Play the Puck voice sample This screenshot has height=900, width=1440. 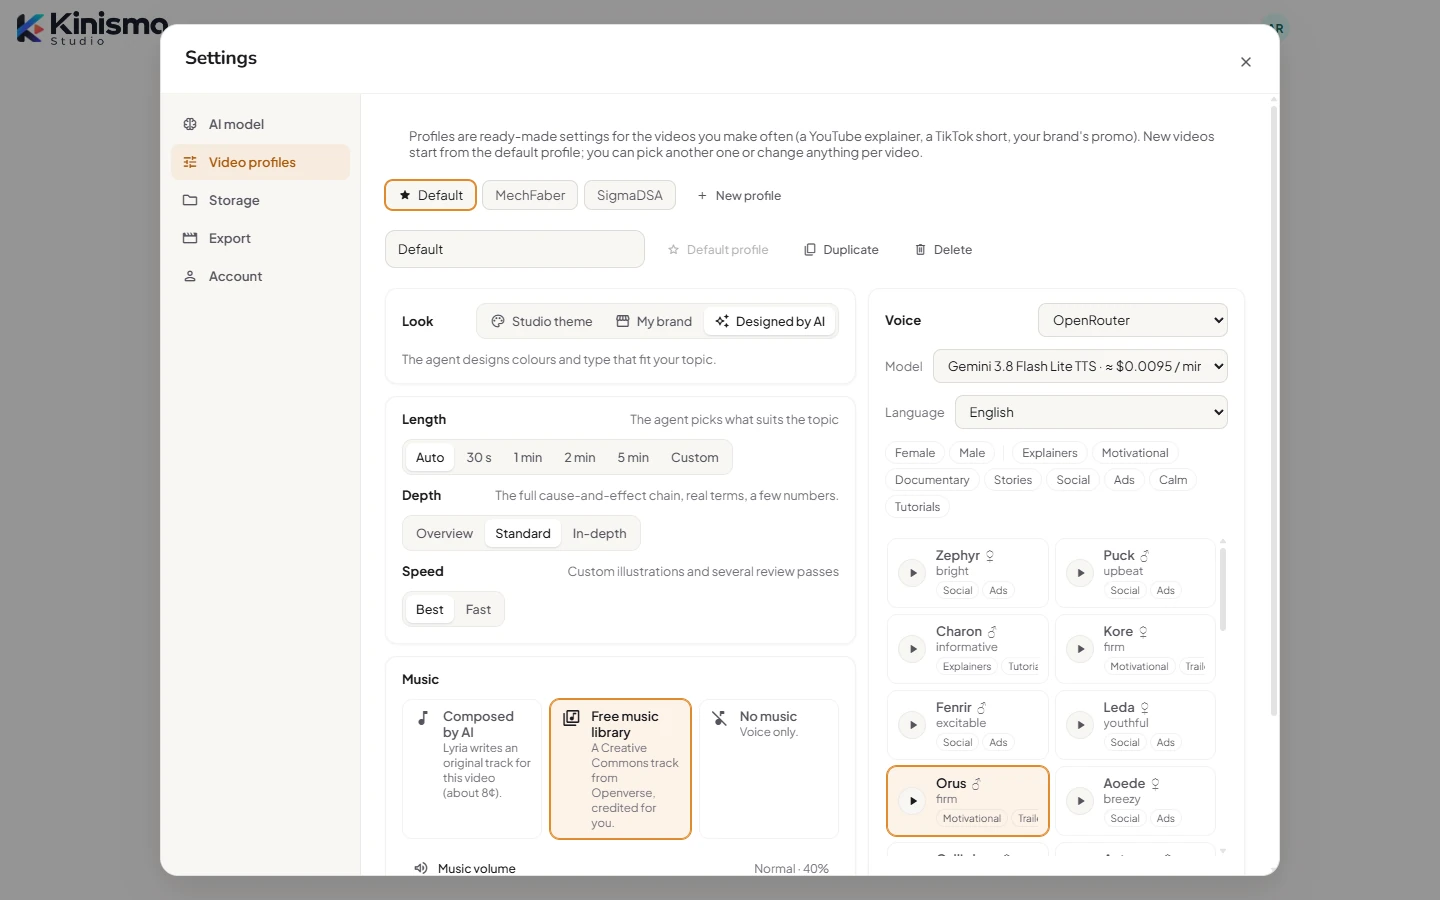[x=1080, y=573]
